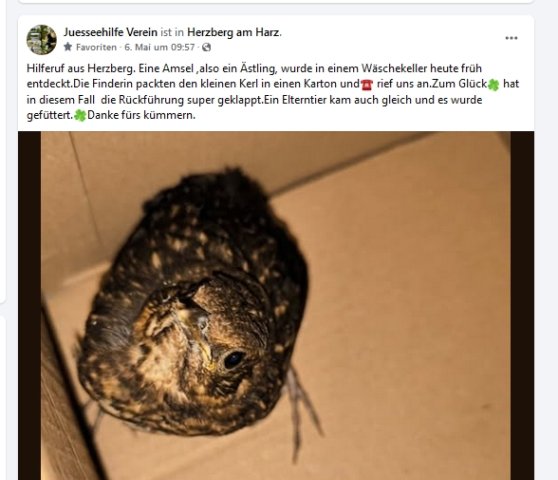The image size is (558, 480).
Task: Click the black bar left of photo
Action: point(30,306)
